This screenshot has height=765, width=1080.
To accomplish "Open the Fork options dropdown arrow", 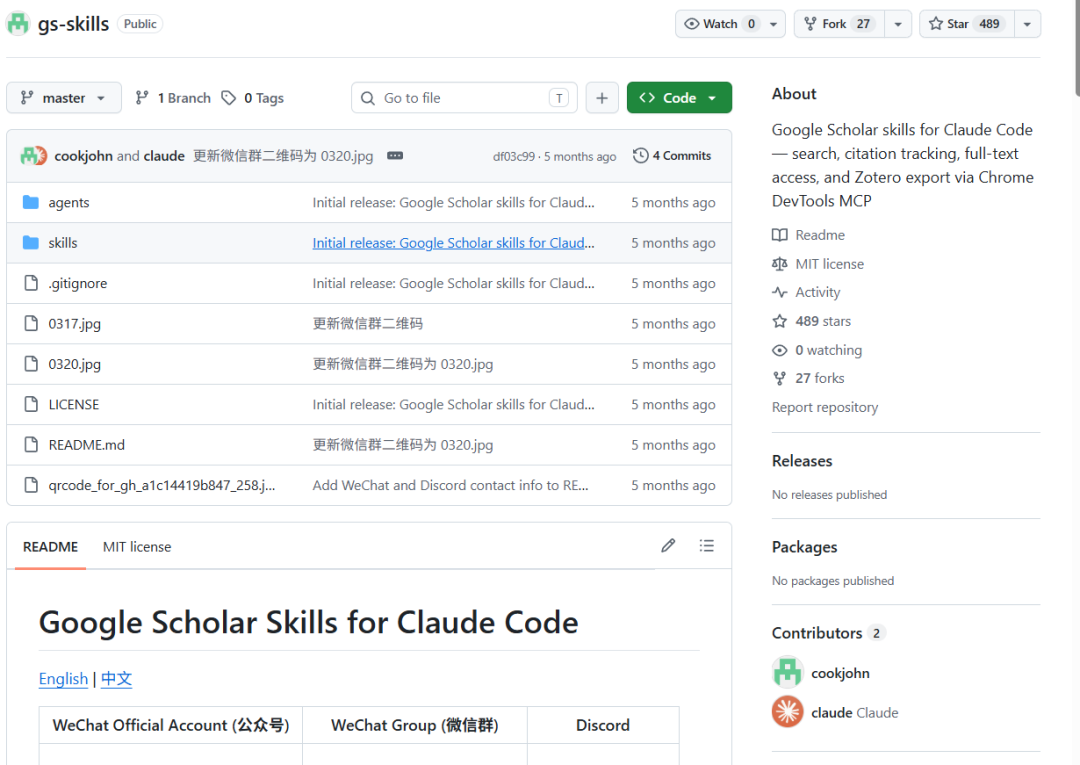I will [898, 24].
